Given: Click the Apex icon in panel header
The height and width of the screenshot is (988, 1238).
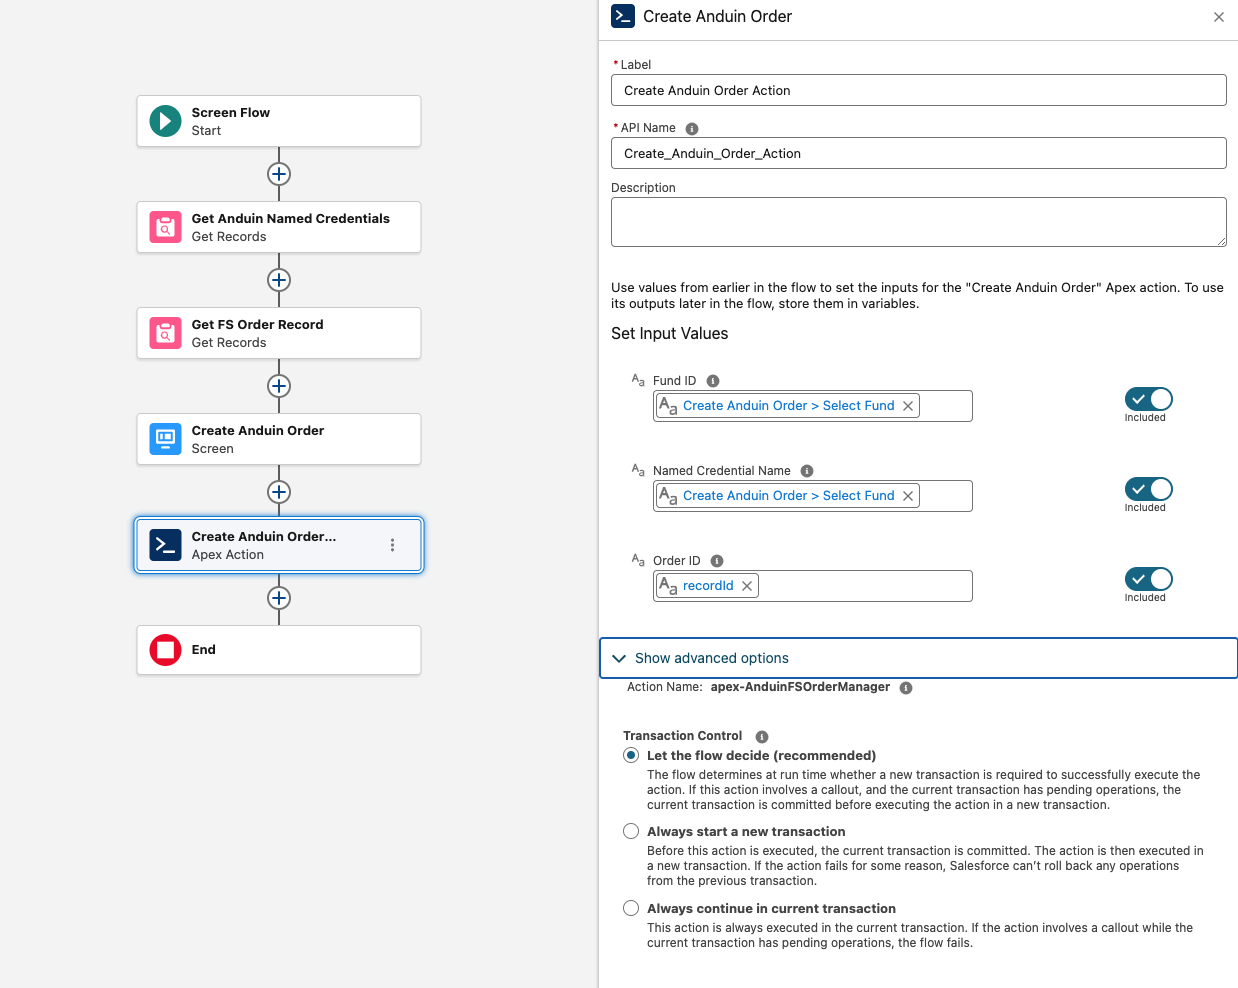Looking at the screenshot, I should (x=623, y=16).
